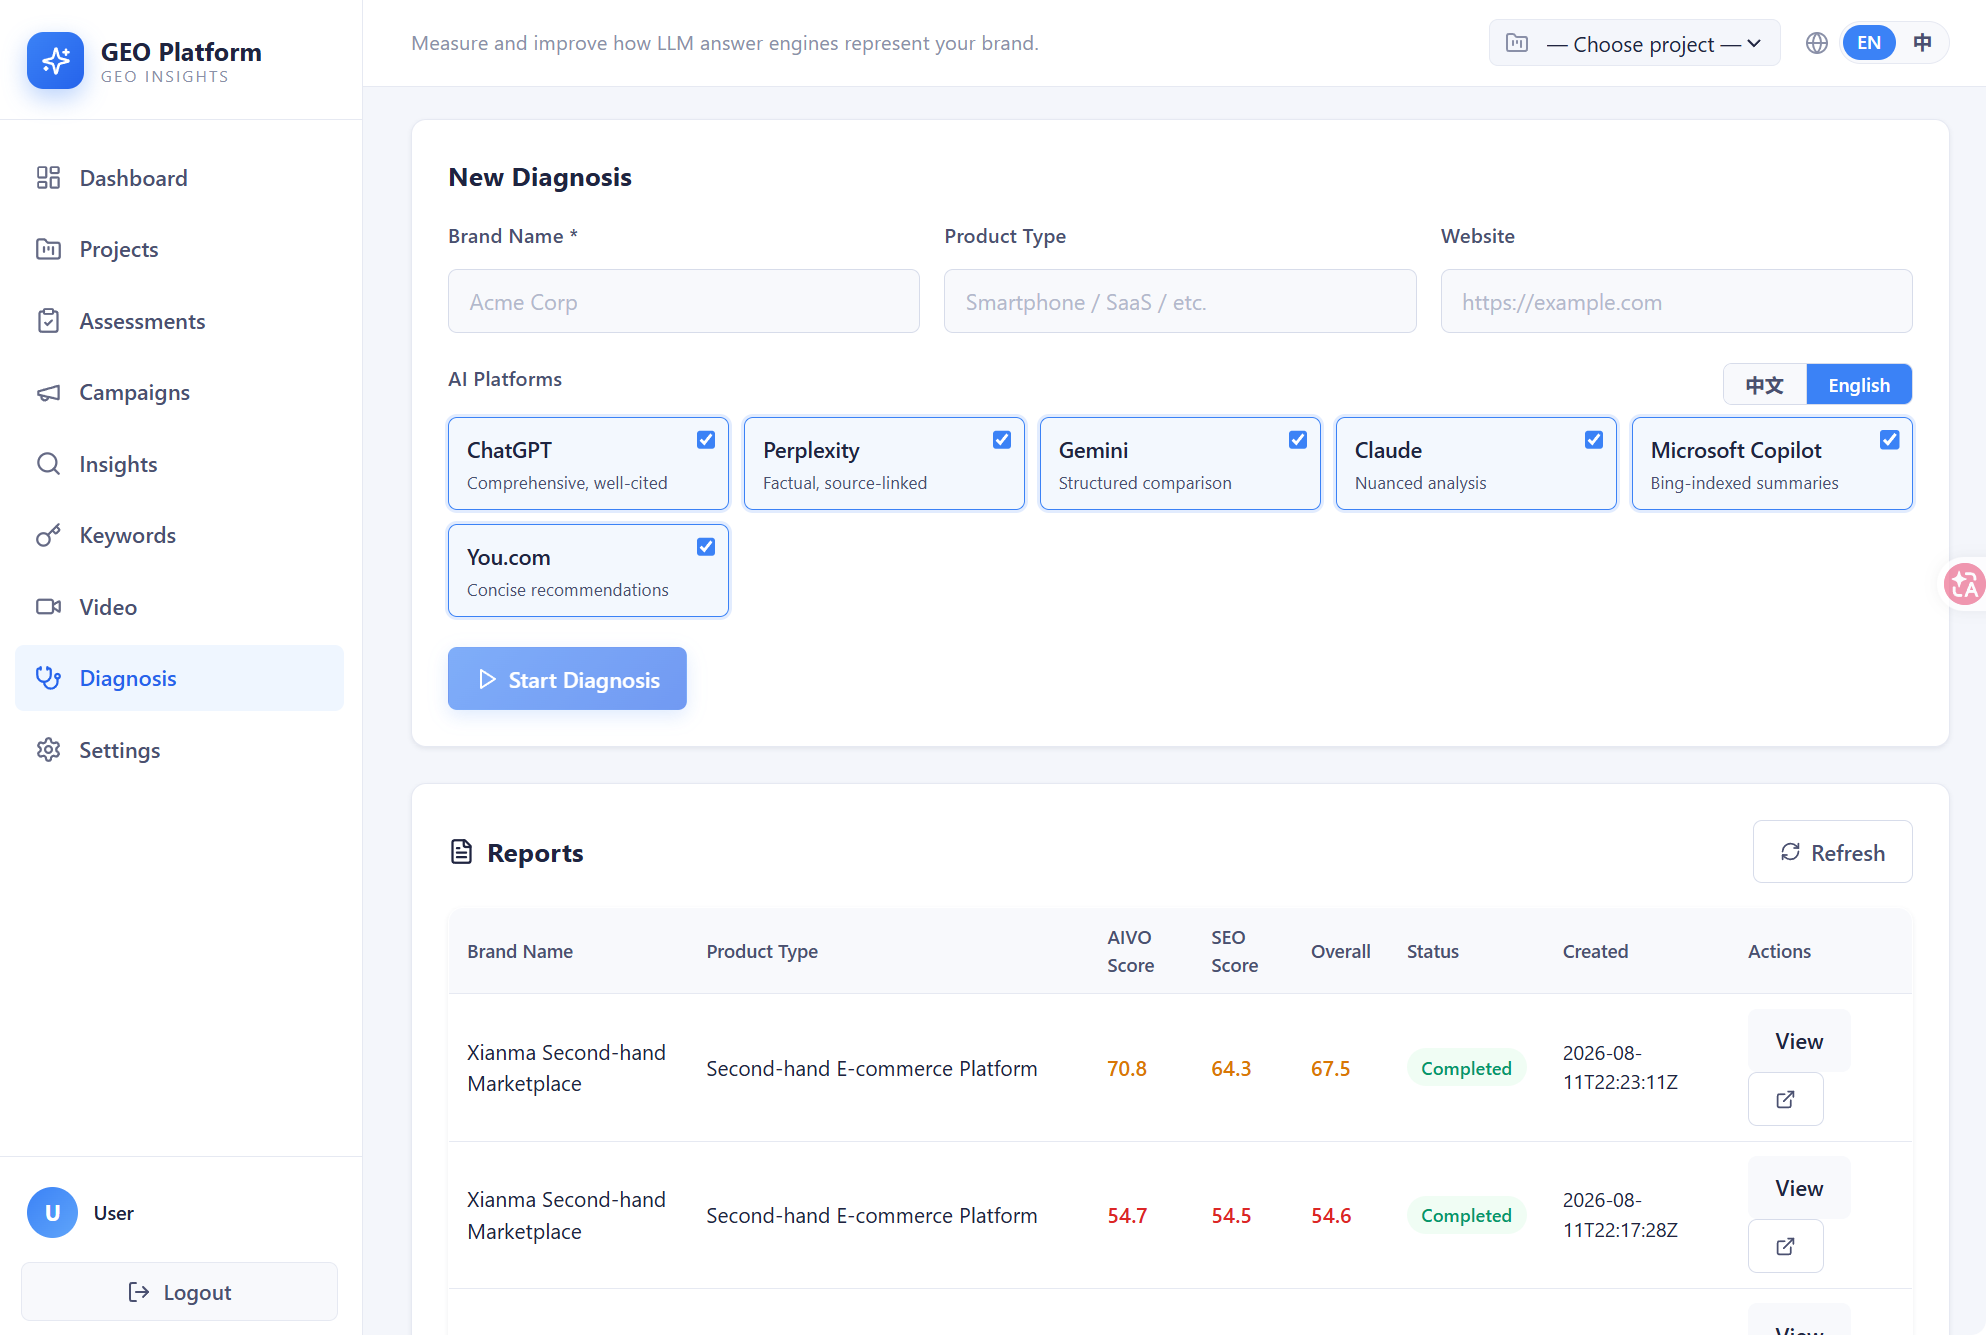This screenshot has width=1986, height=1335.
Task: Click the 2026-08-11T22:17:28Z created timestamp
Action: pos(1620,1215)
